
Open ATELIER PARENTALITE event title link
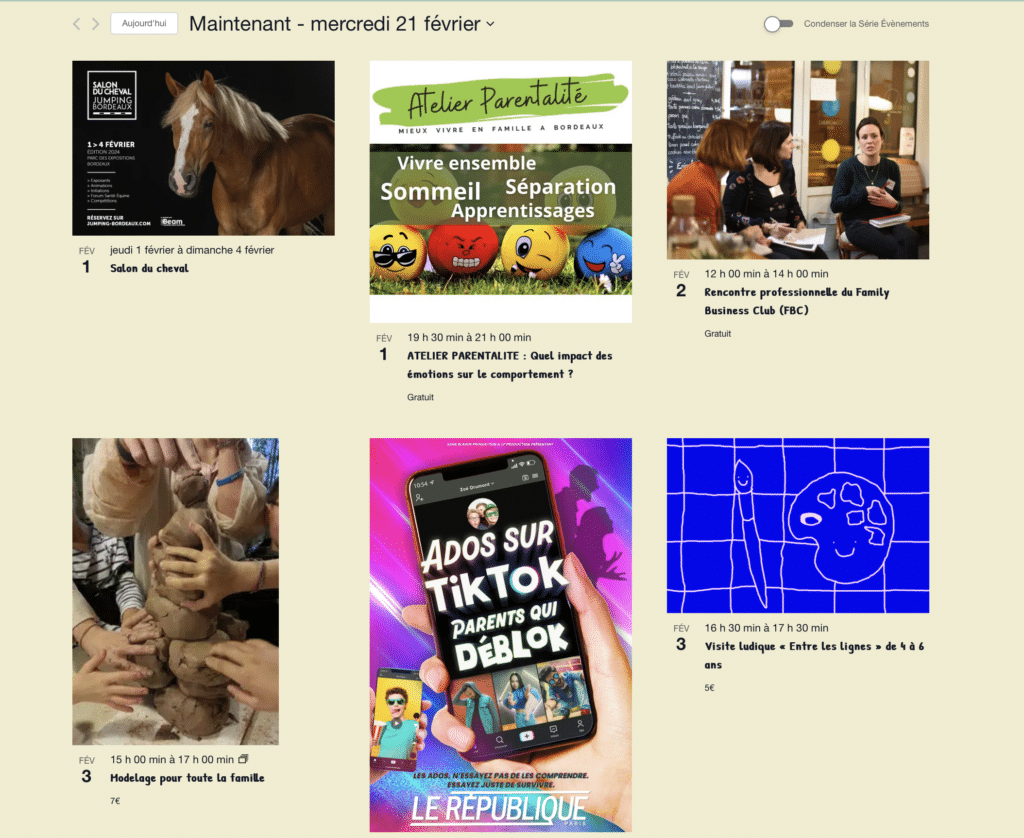click(x=509, y=365)
